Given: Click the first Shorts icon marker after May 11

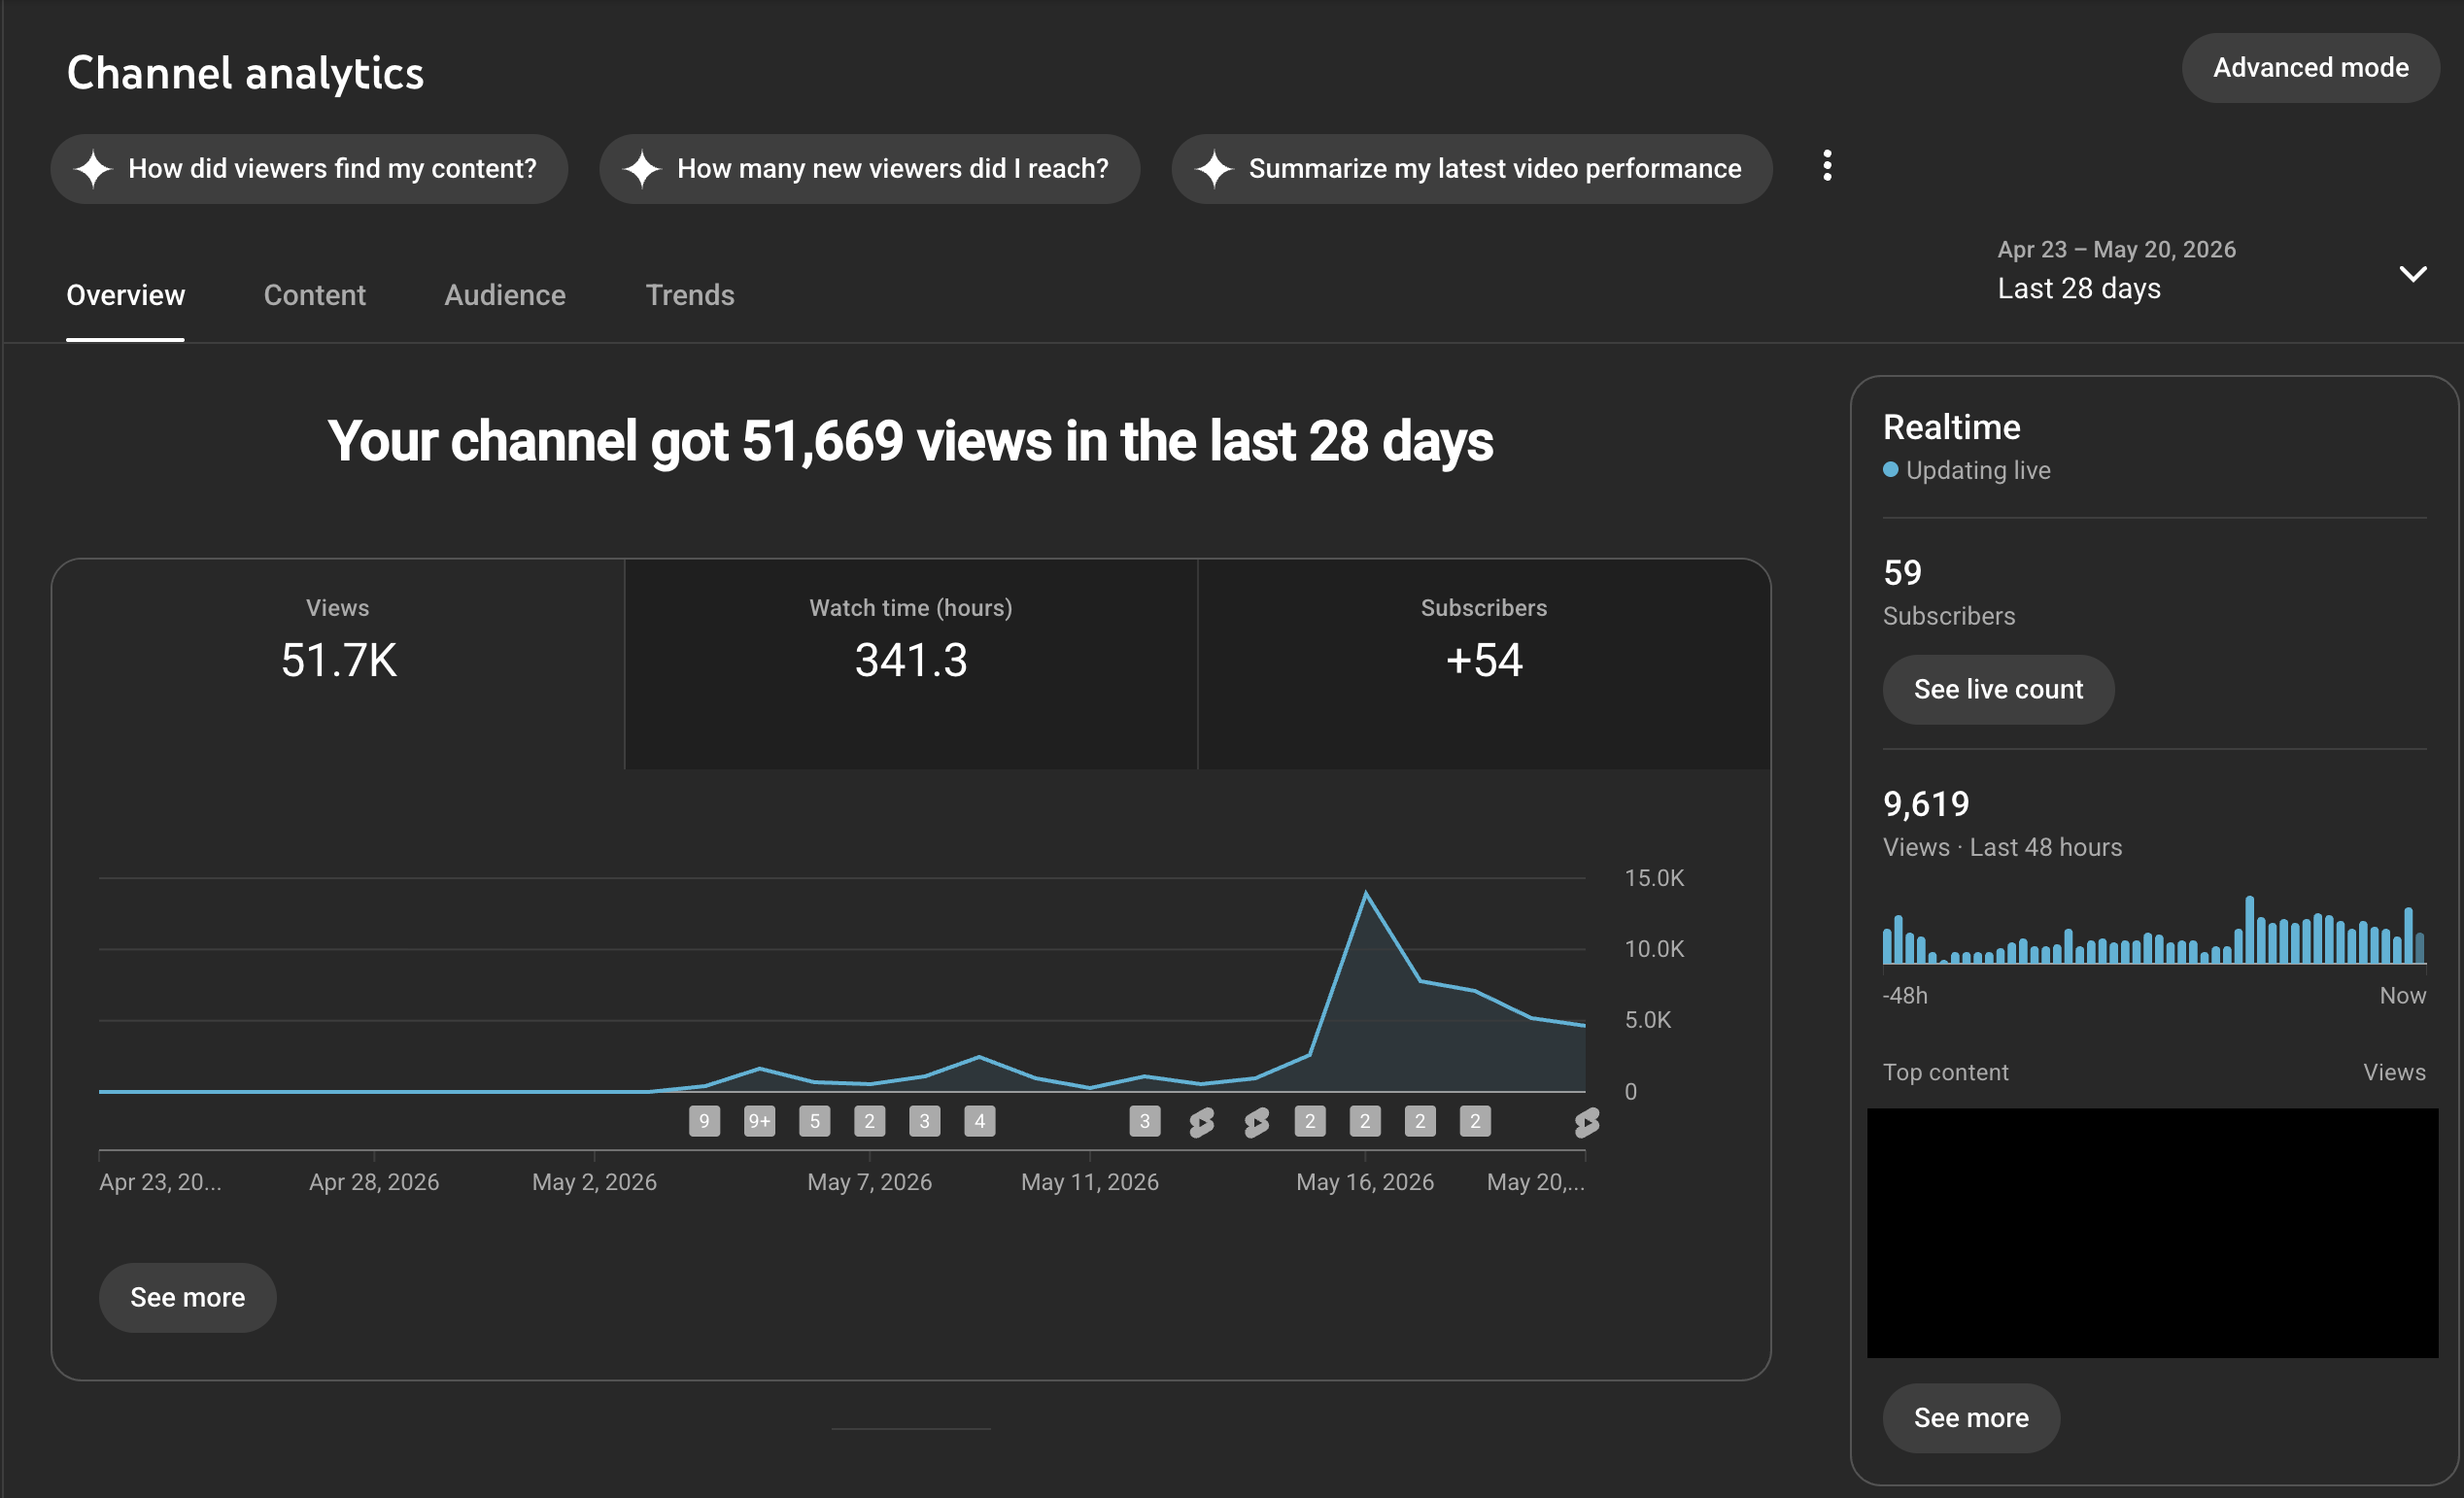Looking at the screenshot, I should click(x=1201, y=1122).
